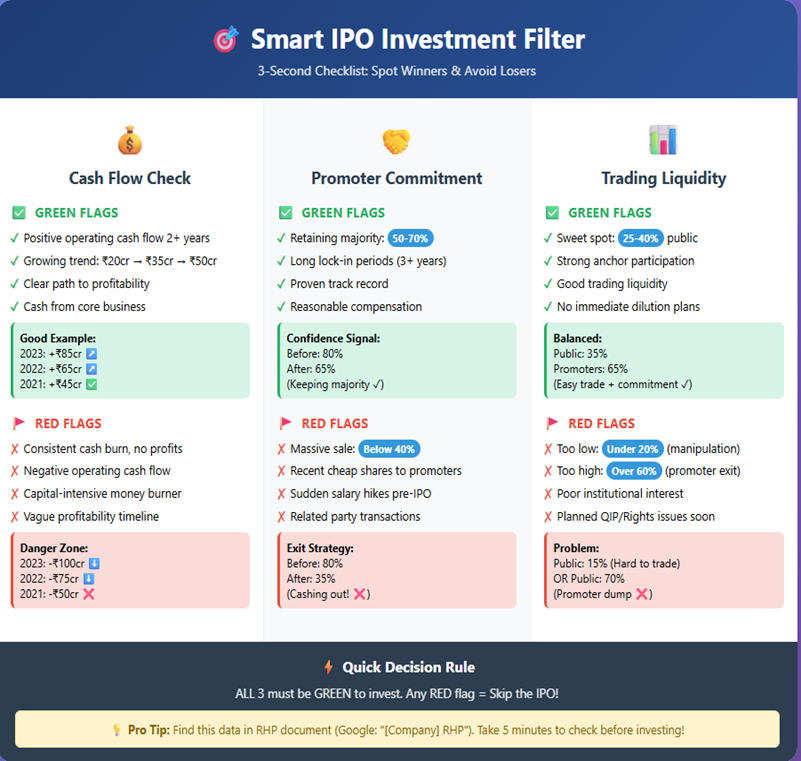Screen dimensions: 801x761
Task: Click the handshake icon above Promoter Commitment
Action: [396, 140]
